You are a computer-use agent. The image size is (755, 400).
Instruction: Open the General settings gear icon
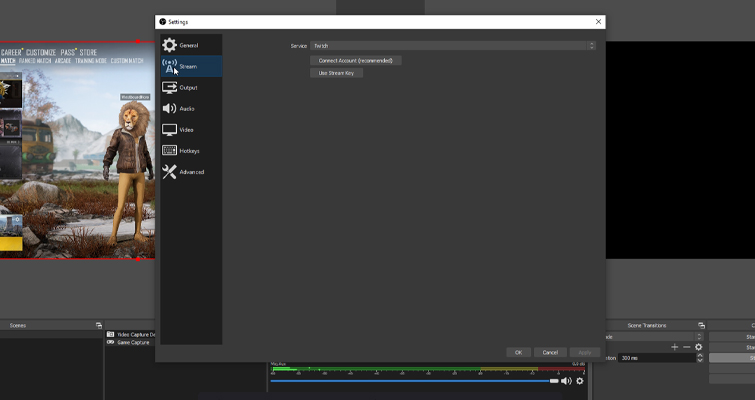(x=170, y=45)
